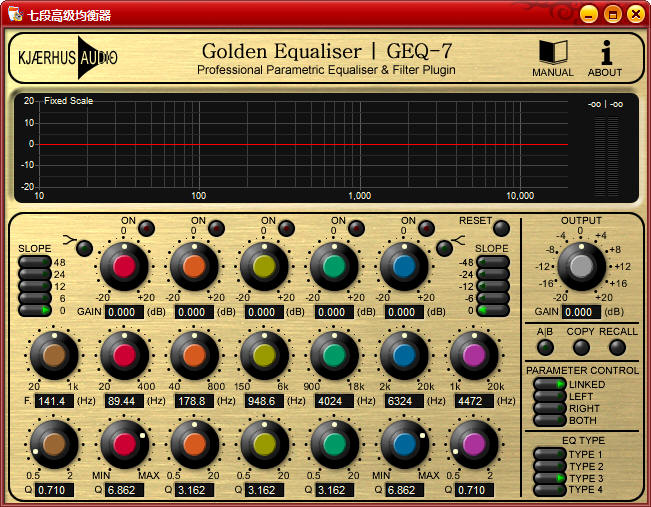
Task: Select EQ TYPE 2
Action: [550, 466]
